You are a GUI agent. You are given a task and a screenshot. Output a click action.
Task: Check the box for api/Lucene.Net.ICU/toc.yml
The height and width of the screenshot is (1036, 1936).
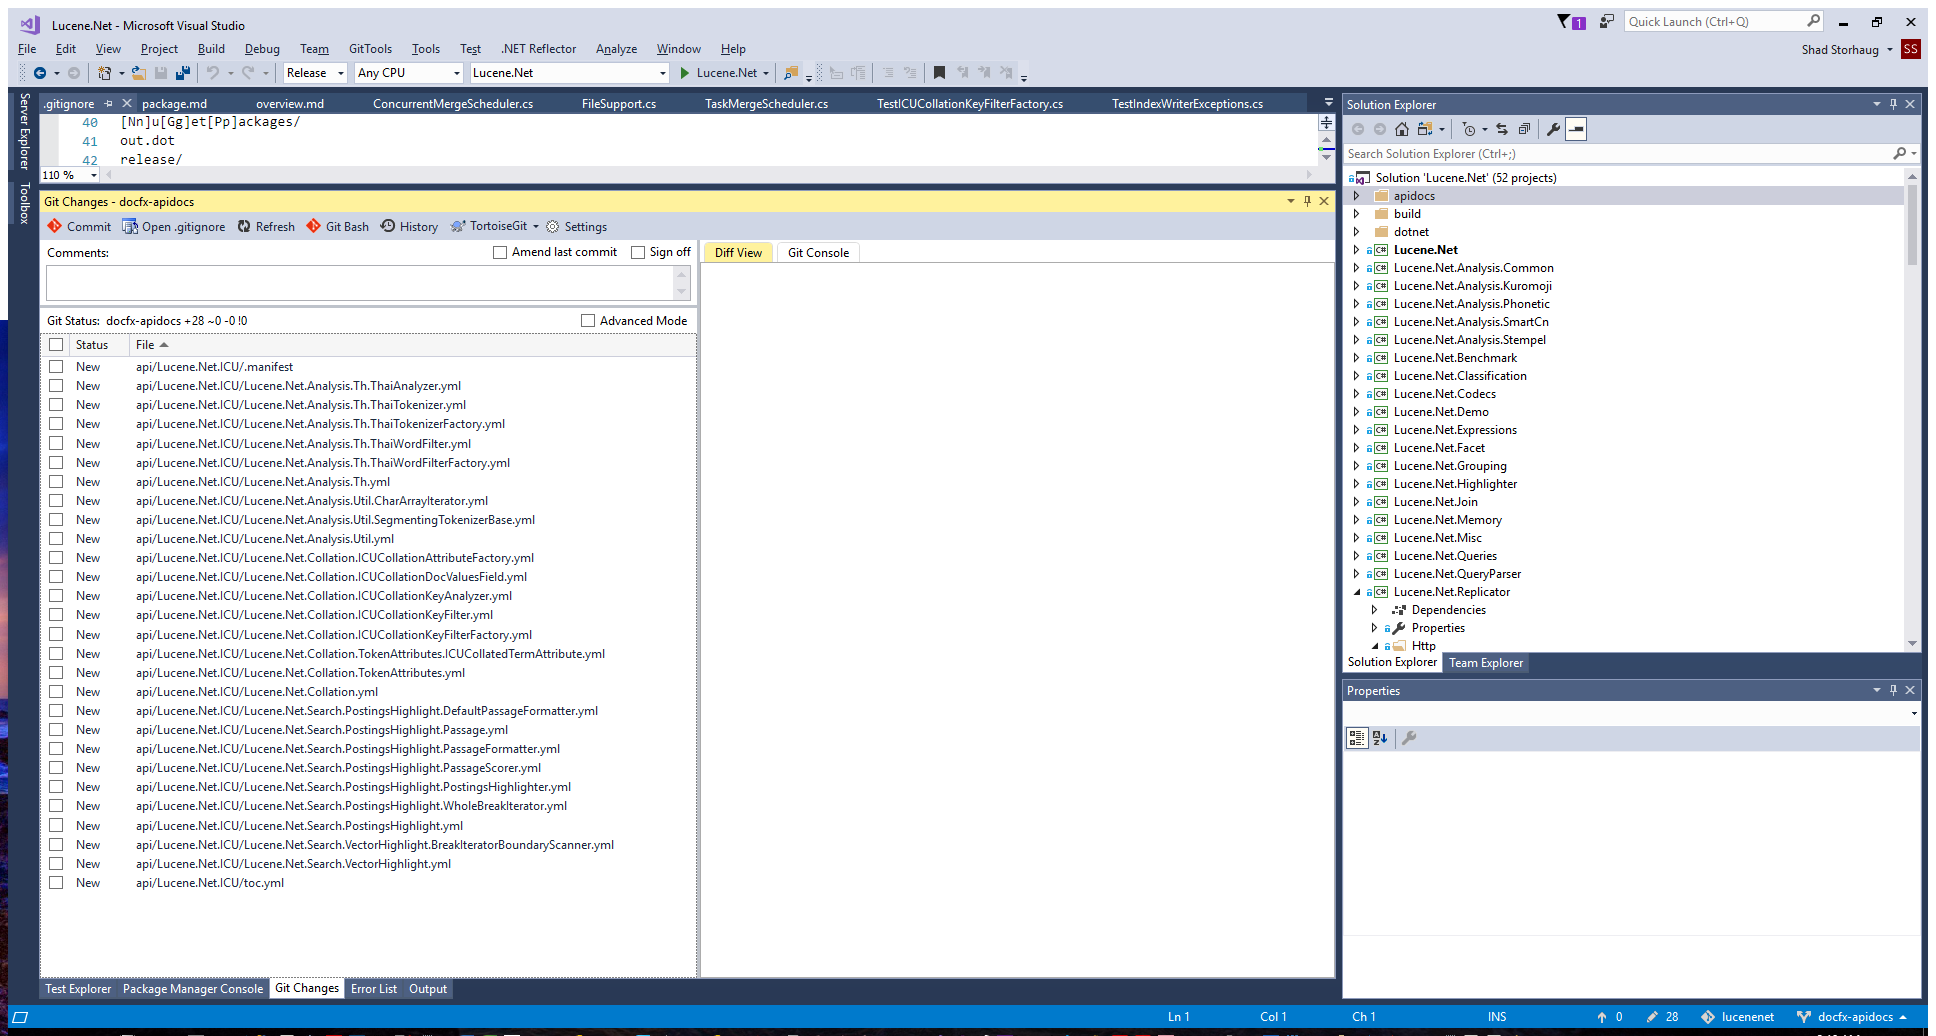click(56, 883)
